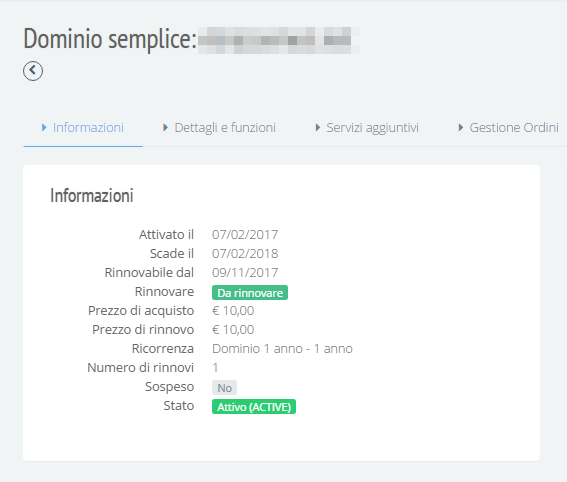Click the Prezzo di acquisto value

tap(233, 311)
